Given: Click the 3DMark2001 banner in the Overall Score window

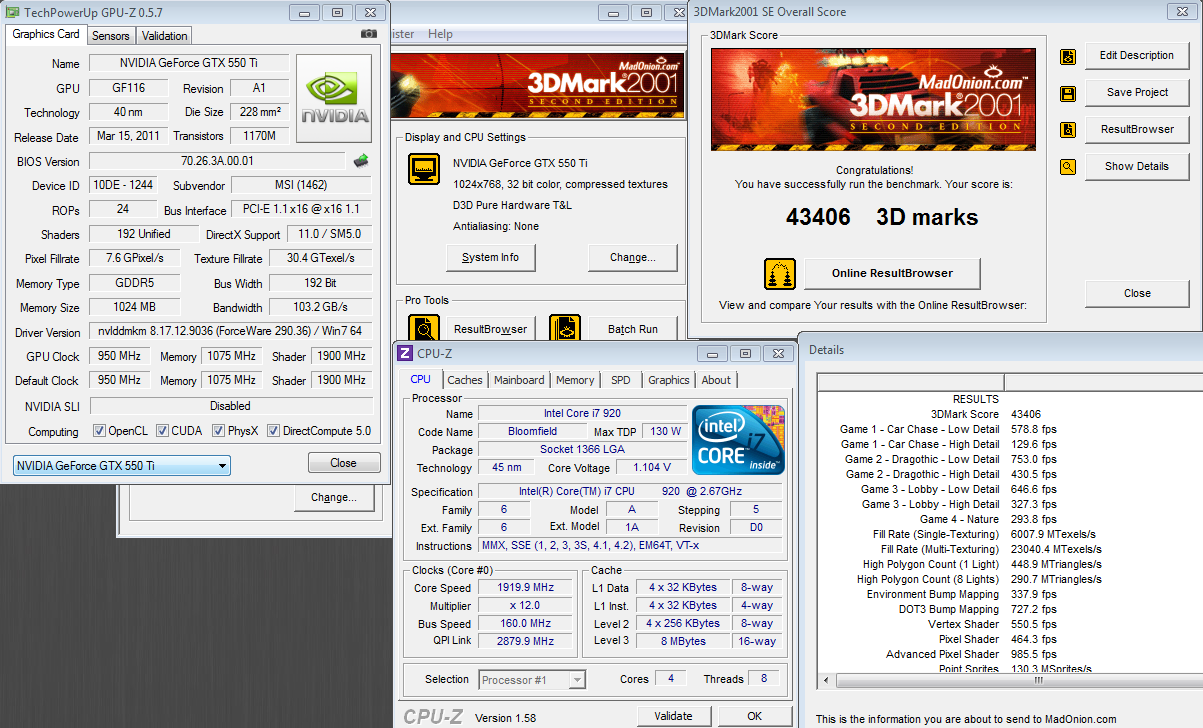Looking at the screenshot, I should 875,97.
